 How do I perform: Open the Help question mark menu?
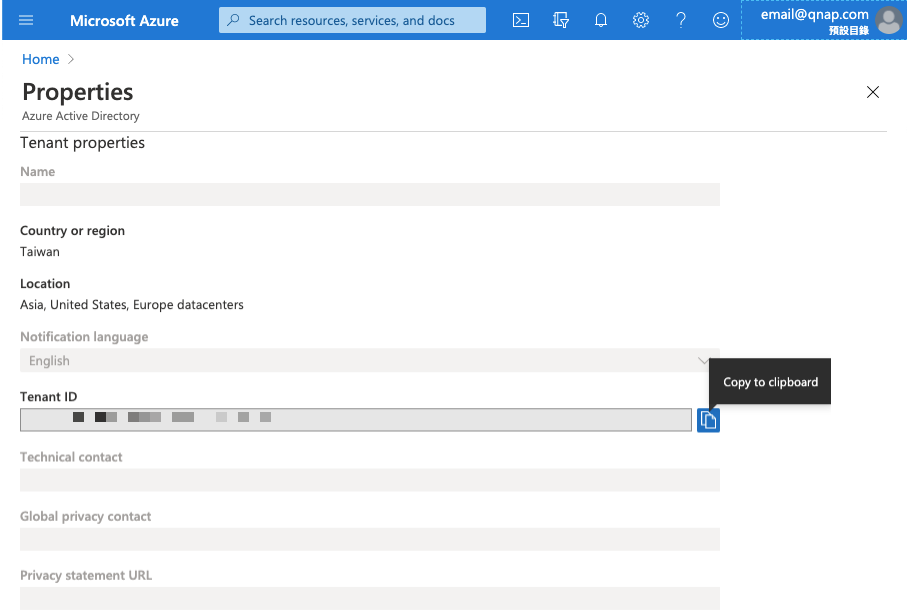pos(681,20)
